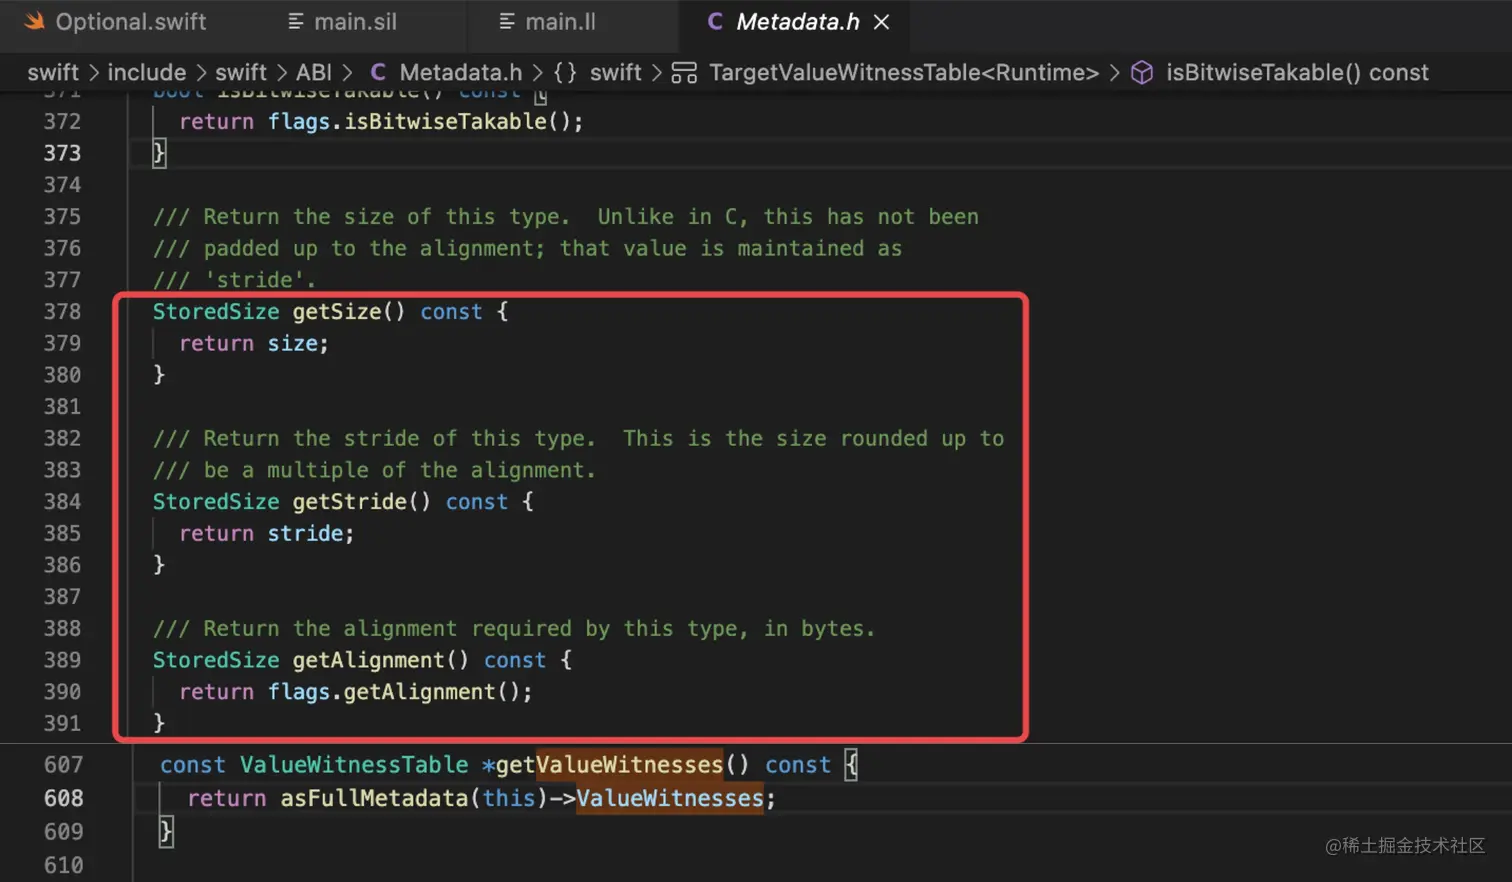The width and height of the screenshot is (1512, 882).
Task: Click the file icon on main.sil tab
Action: 296,22
